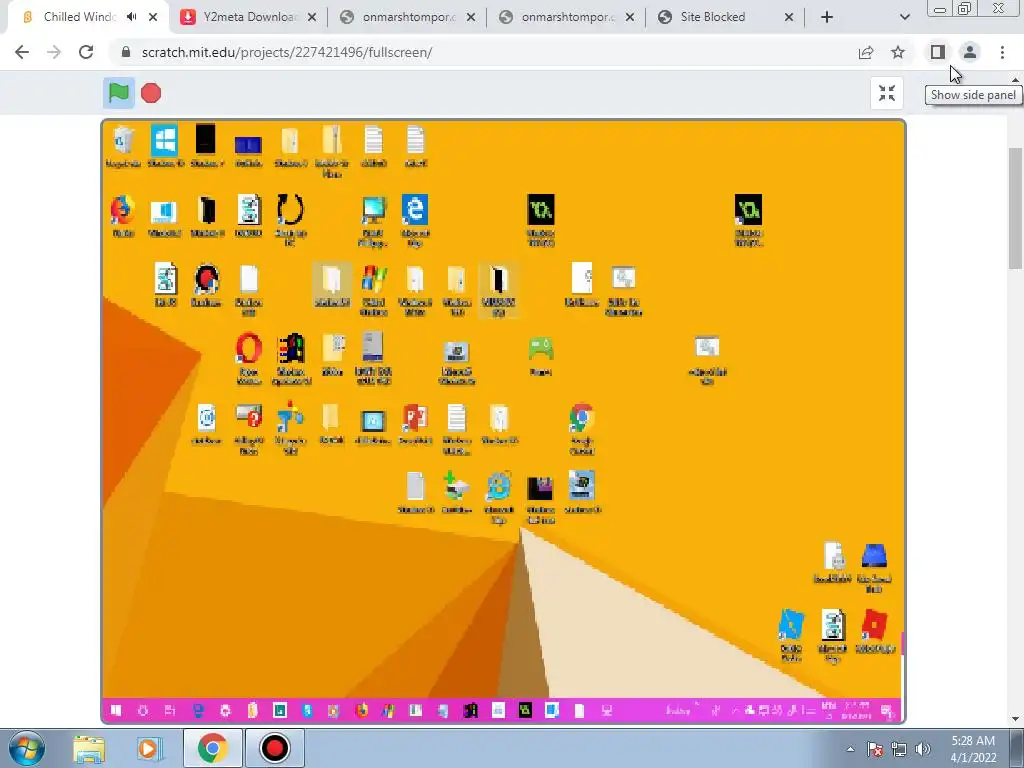
Task: Select the black circular arrow desktop icon
Action: pos(290,210)
